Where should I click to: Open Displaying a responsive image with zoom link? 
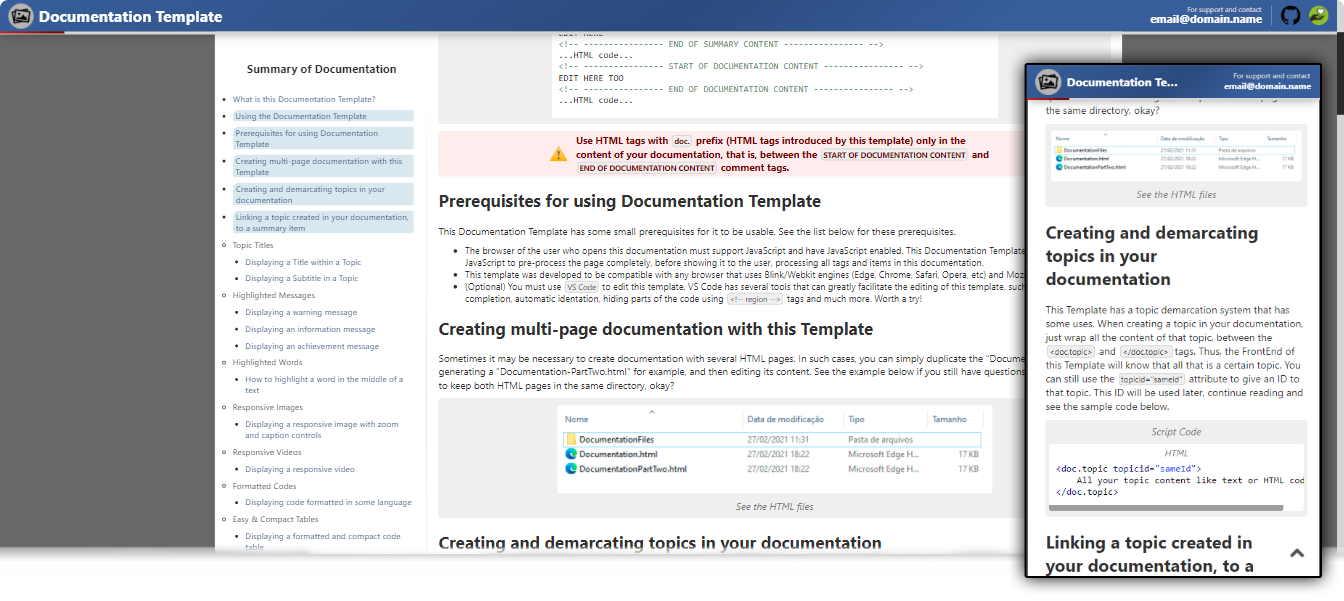(x=322, y=430)
